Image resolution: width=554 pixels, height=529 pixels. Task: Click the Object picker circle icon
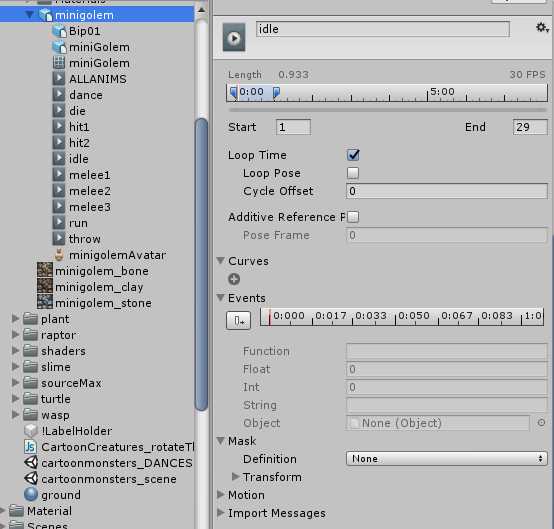[541, 423]
